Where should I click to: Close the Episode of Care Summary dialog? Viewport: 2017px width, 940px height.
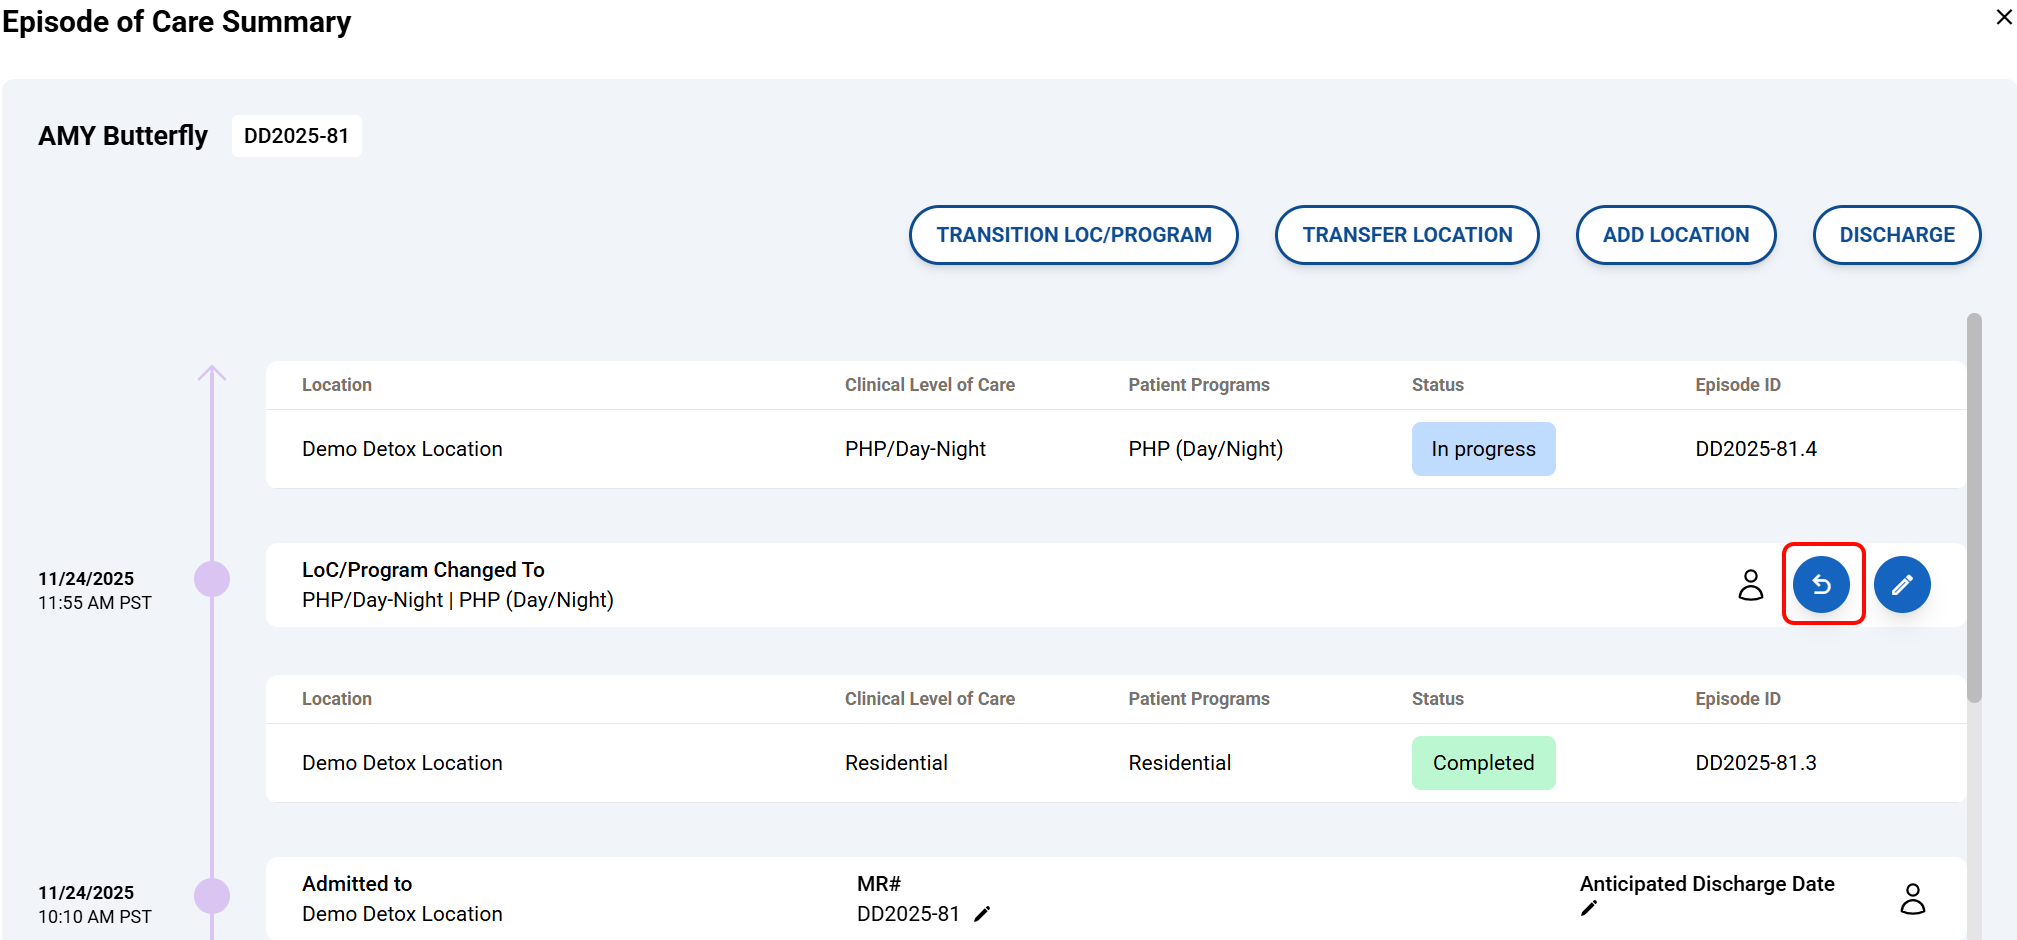pyautogui.click(x=2003, y=17)
